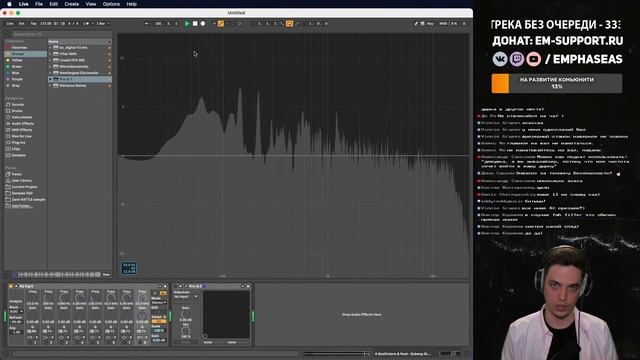Click the Raw preview button
640x360 pixels.
point(106,275)
